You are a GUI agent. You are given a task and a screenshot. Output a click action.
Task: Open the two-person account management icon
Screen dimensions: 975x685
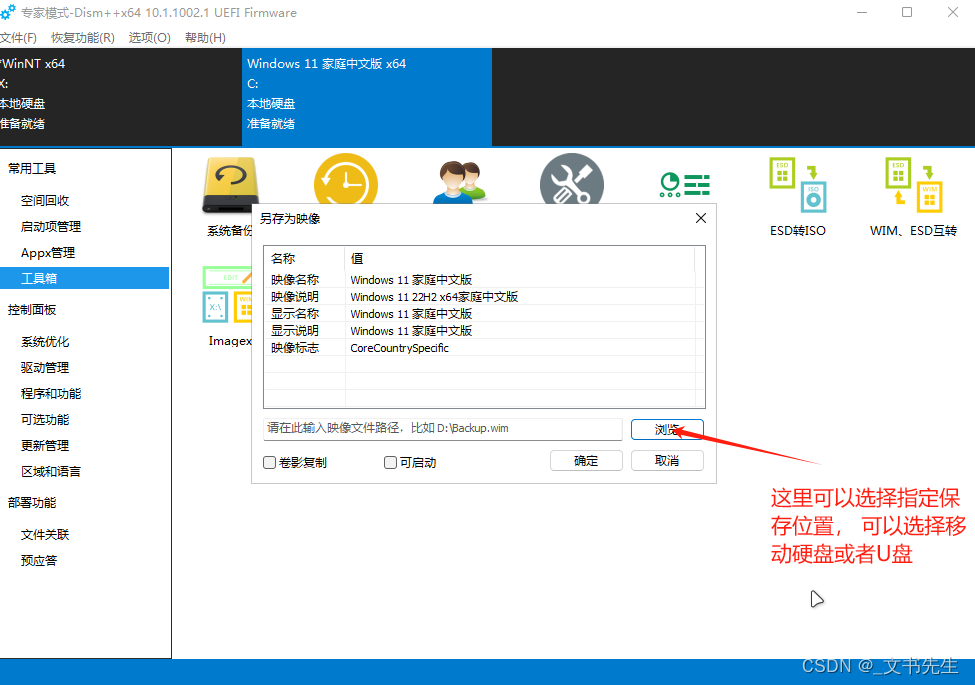click(460, 182)
